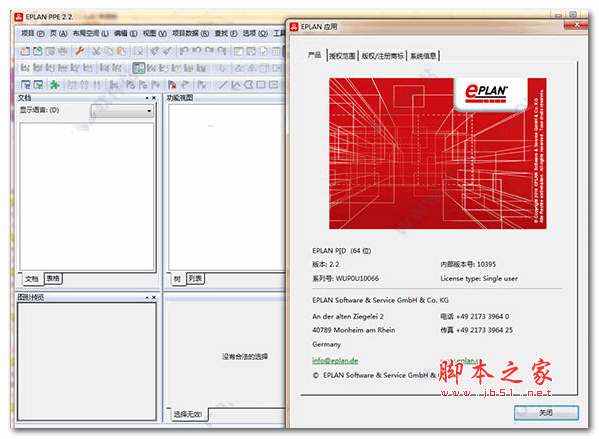Close the 文档 panel with its x
Screen dimensions: 599x439
click(x=154, y=98)
